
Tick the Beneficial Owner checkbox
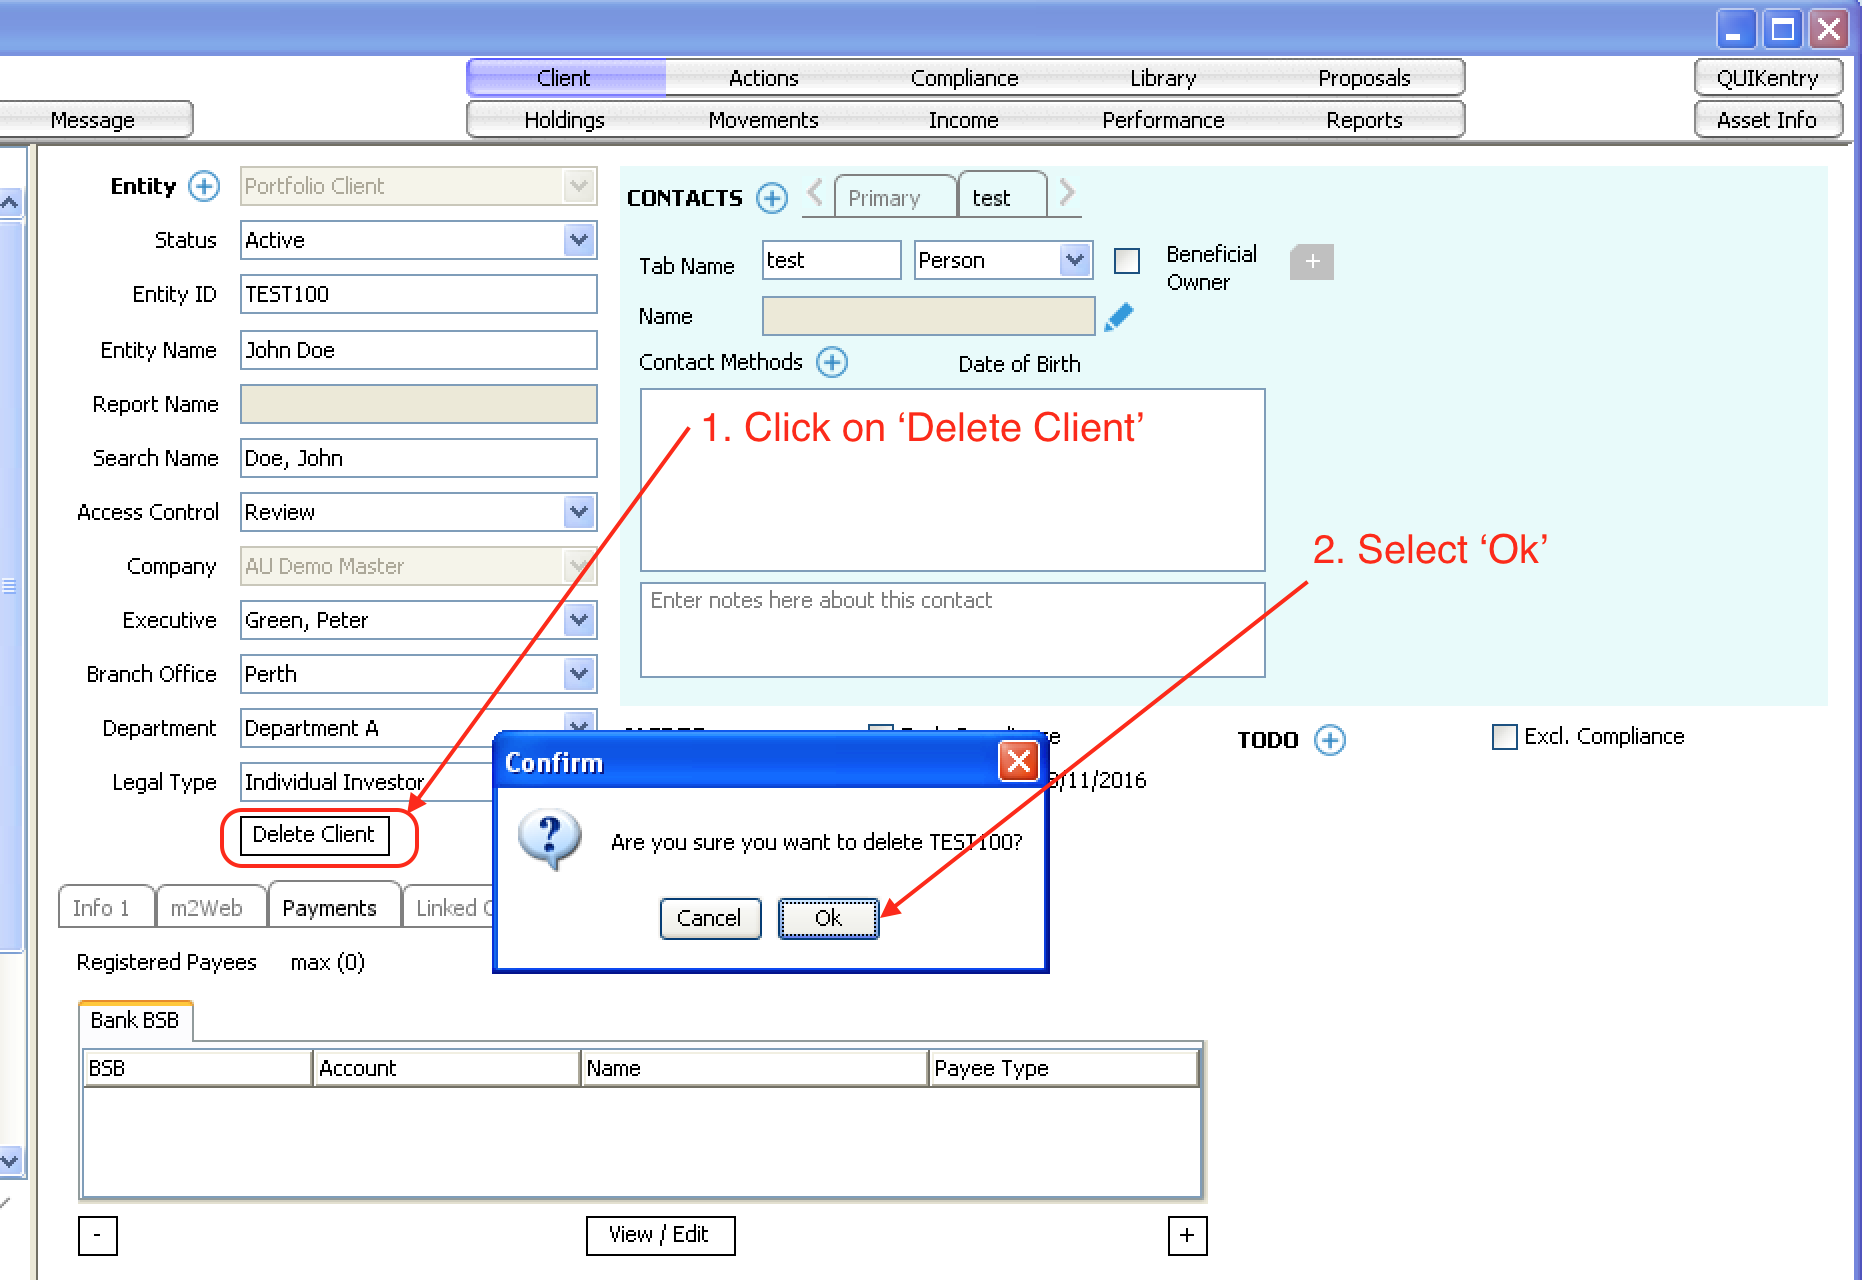tap(1127, 261)
